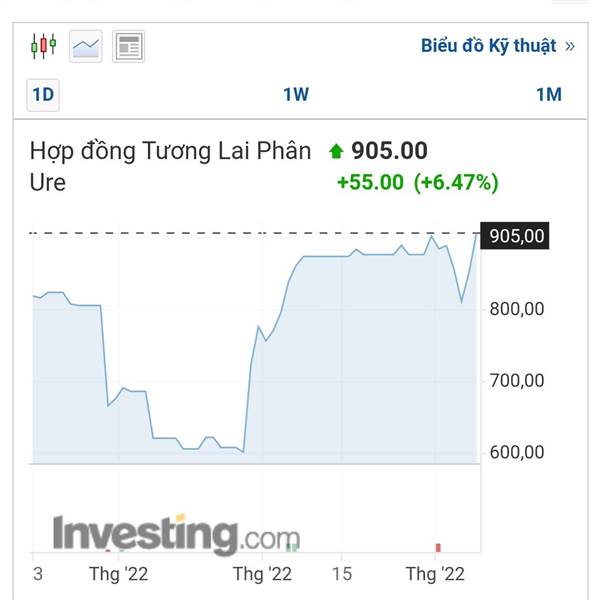The image size is (600, 600).
Task: Click the double chevron after Biểu đồ Kỹ thuật
Action: tap(570, 46)
